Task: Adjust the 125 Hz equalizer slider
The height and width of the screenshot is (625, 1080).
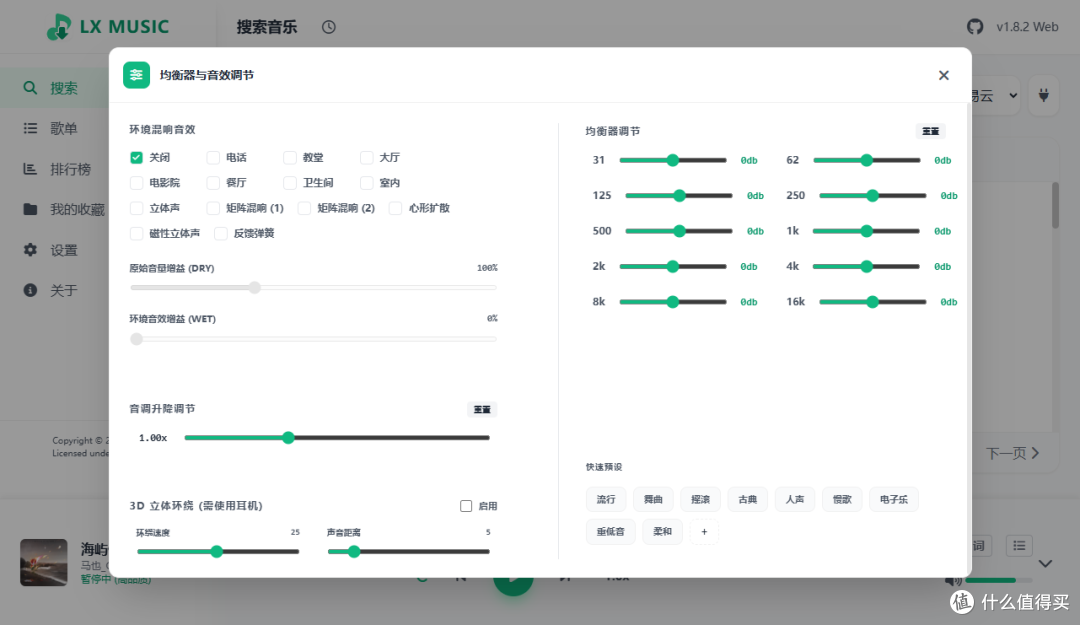Action: click(x=678, y=196)
